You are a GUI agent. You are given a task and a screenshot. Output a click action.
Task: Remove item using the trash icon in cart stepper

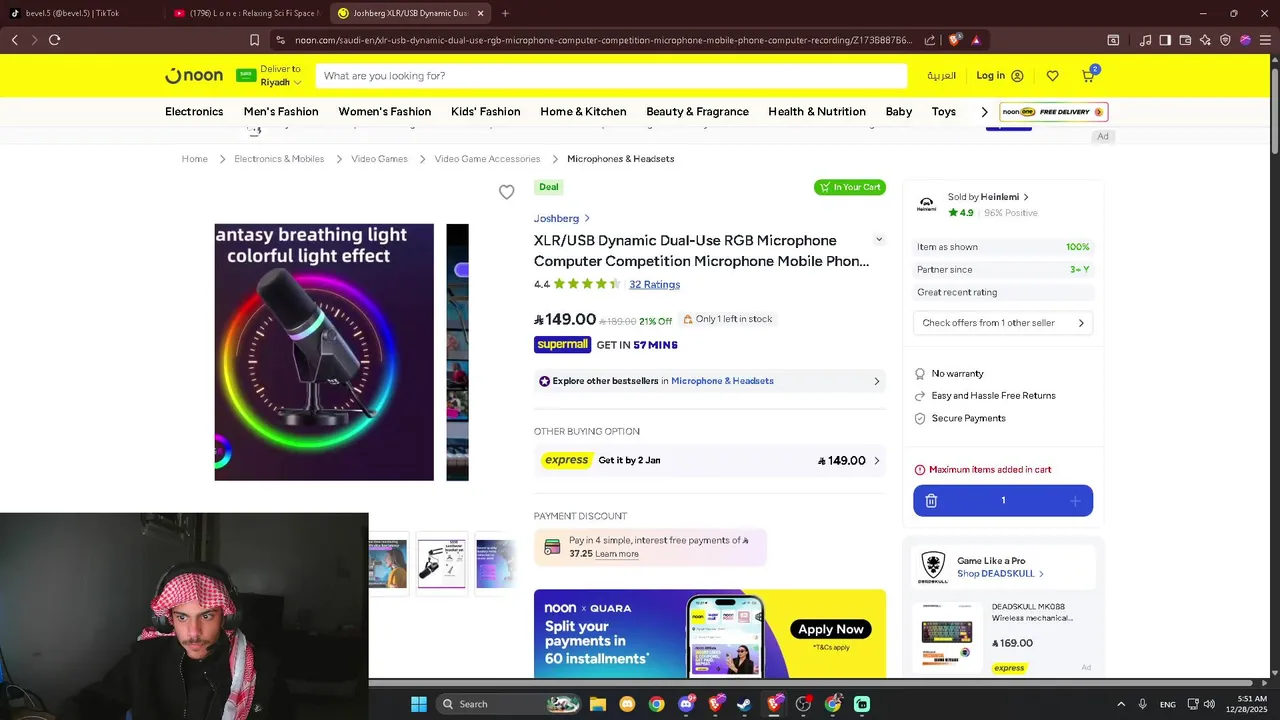931,501
